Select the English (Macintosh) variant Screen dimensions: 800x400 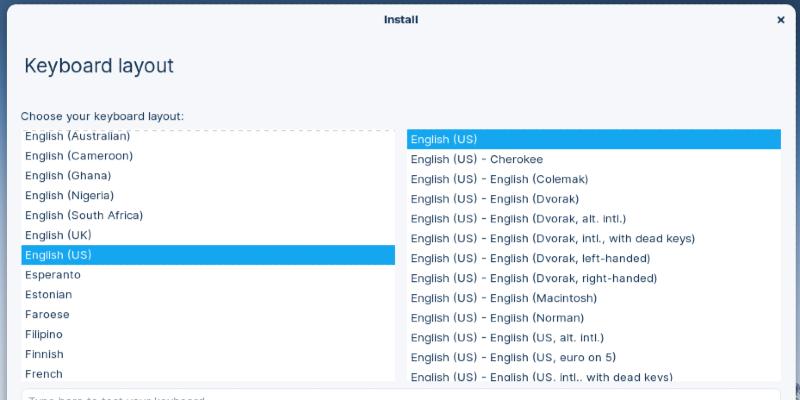(x=504, y=298)
